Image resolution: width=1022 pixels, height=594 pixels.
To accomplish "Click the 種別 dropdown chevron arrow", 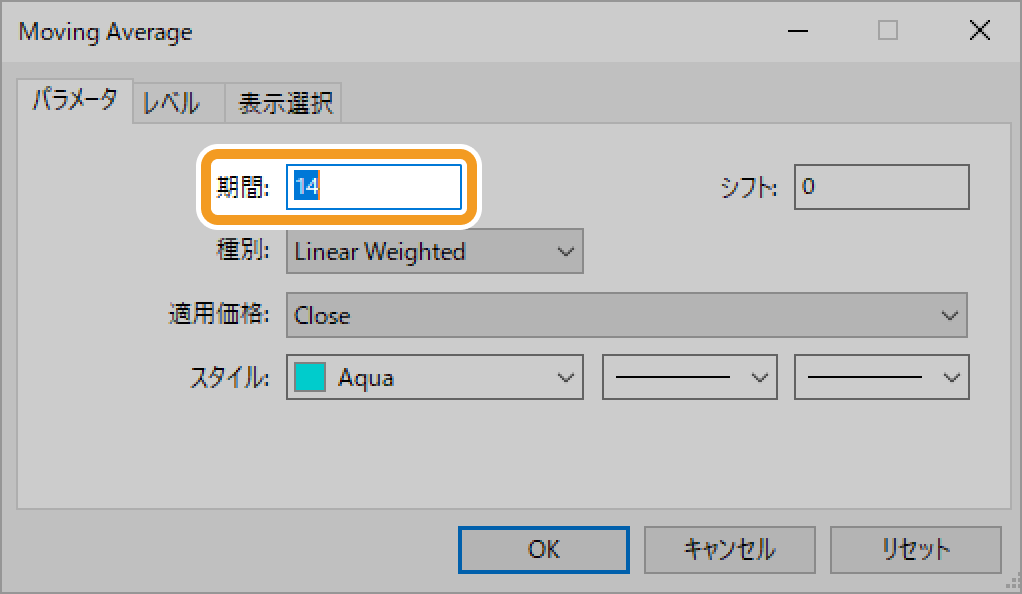I will (565, 252).
